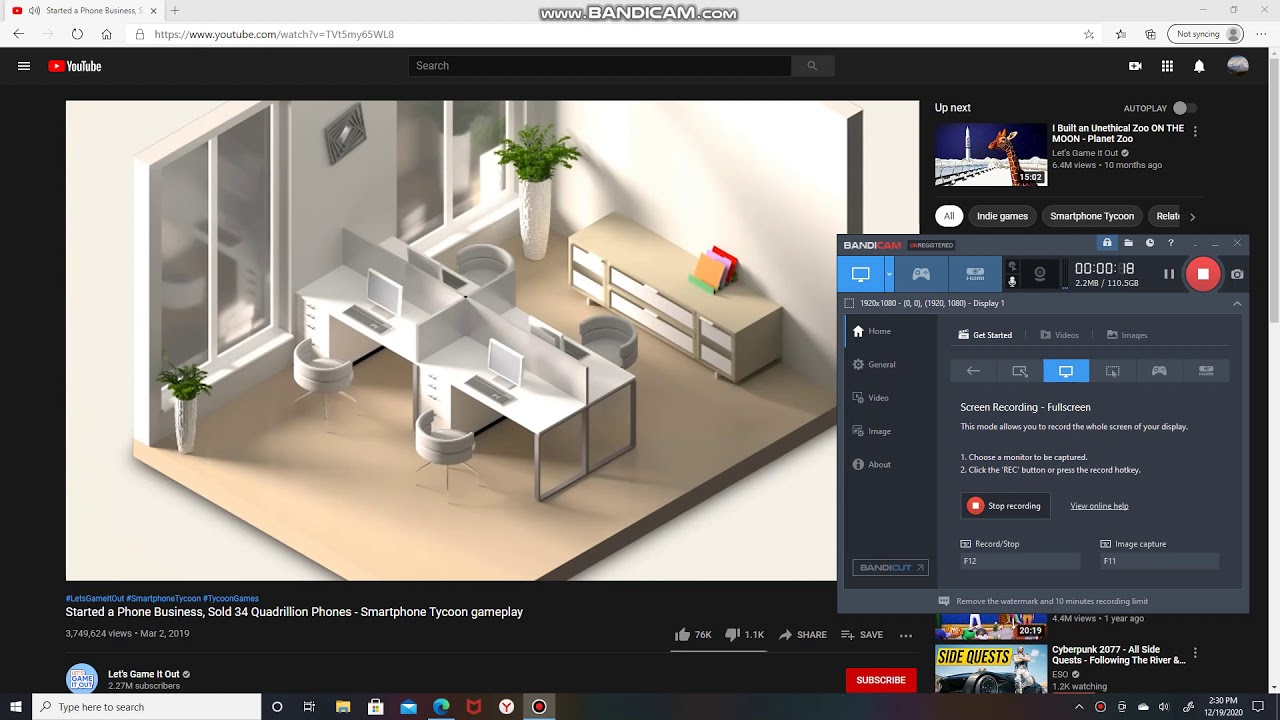Open the YouTube account avatar menu

coord(1238,66)
